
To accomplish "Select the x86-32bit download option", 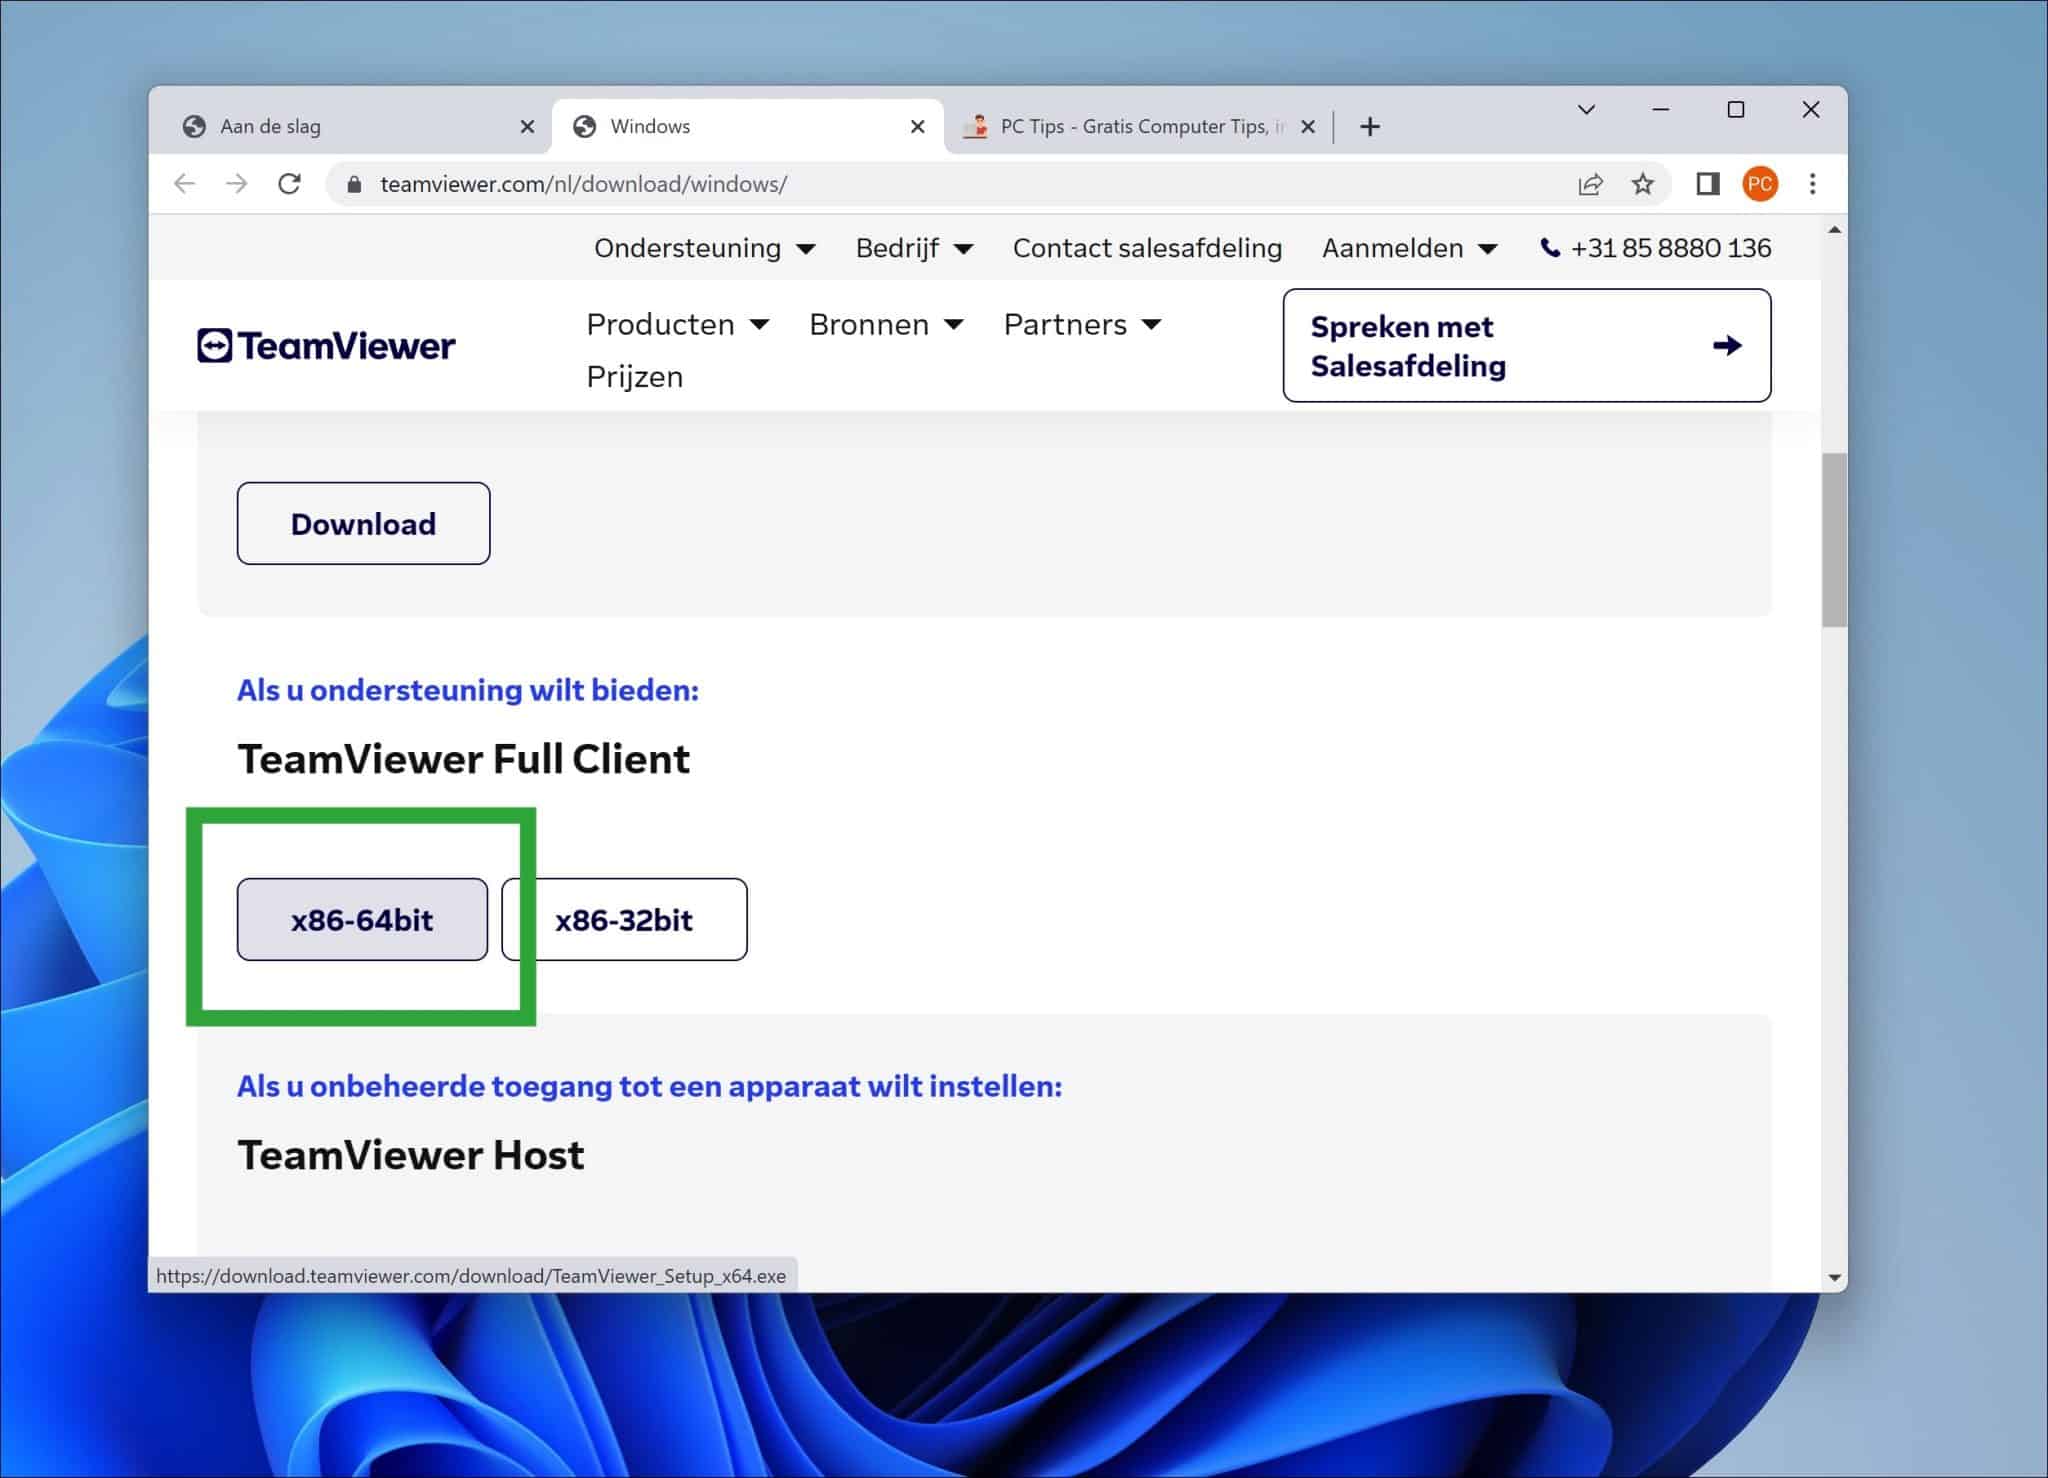I will (624, 919).
